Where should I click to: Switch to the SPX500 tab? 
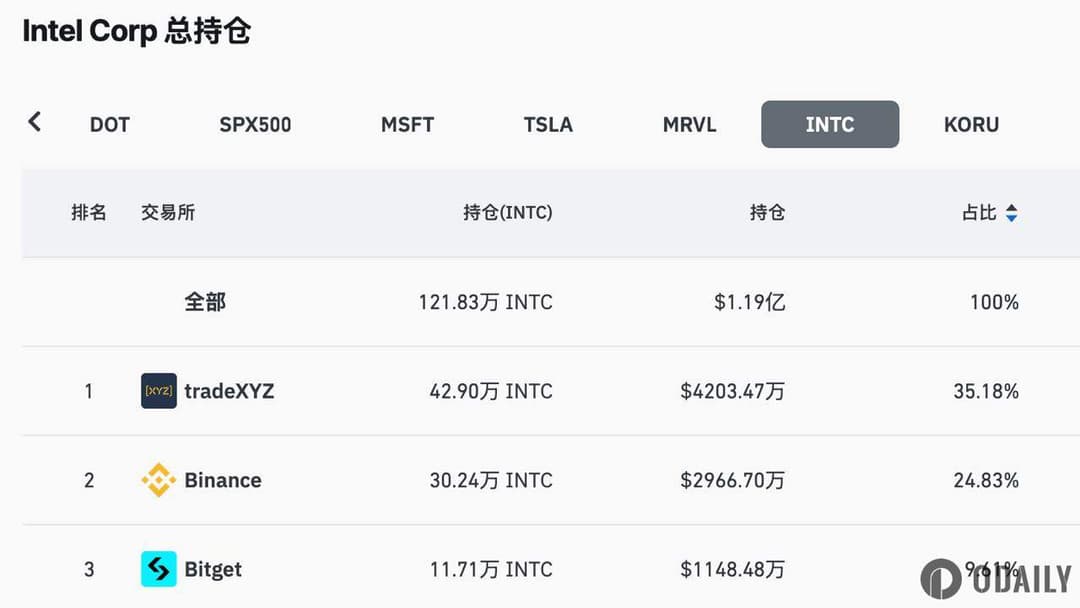click(x=255, y=125)
